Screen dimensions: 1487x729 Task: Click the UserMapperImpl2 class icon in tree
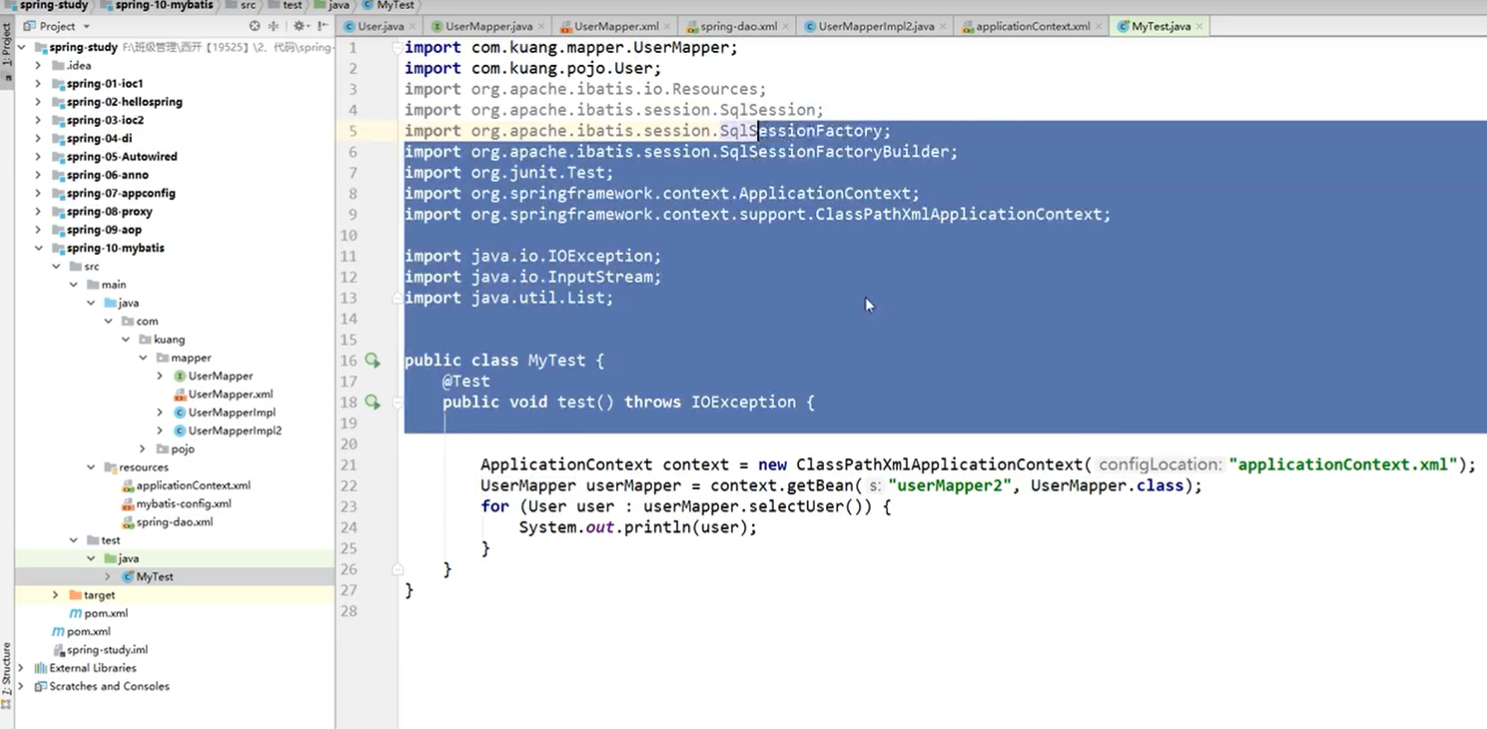coord(180,431)
